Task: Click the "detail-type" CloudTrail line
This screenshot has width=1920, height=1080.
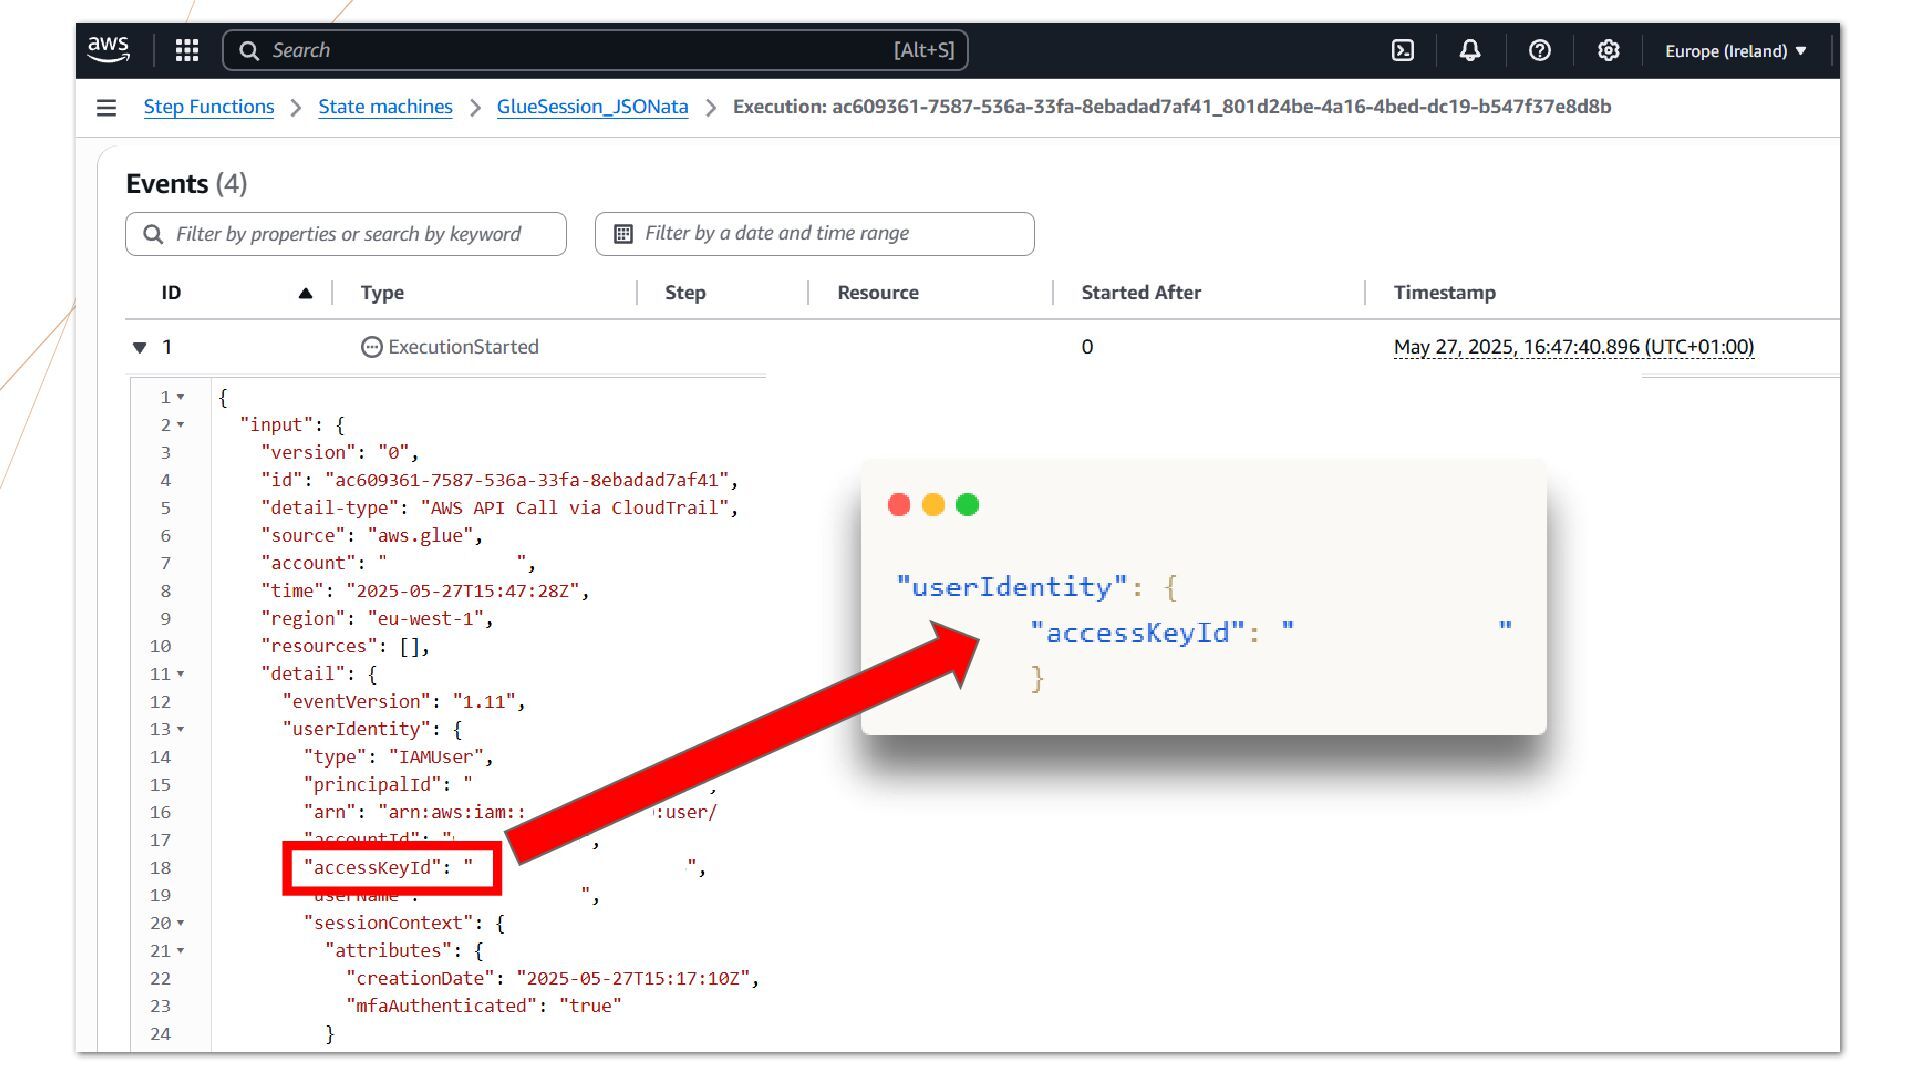Action: 500,508
